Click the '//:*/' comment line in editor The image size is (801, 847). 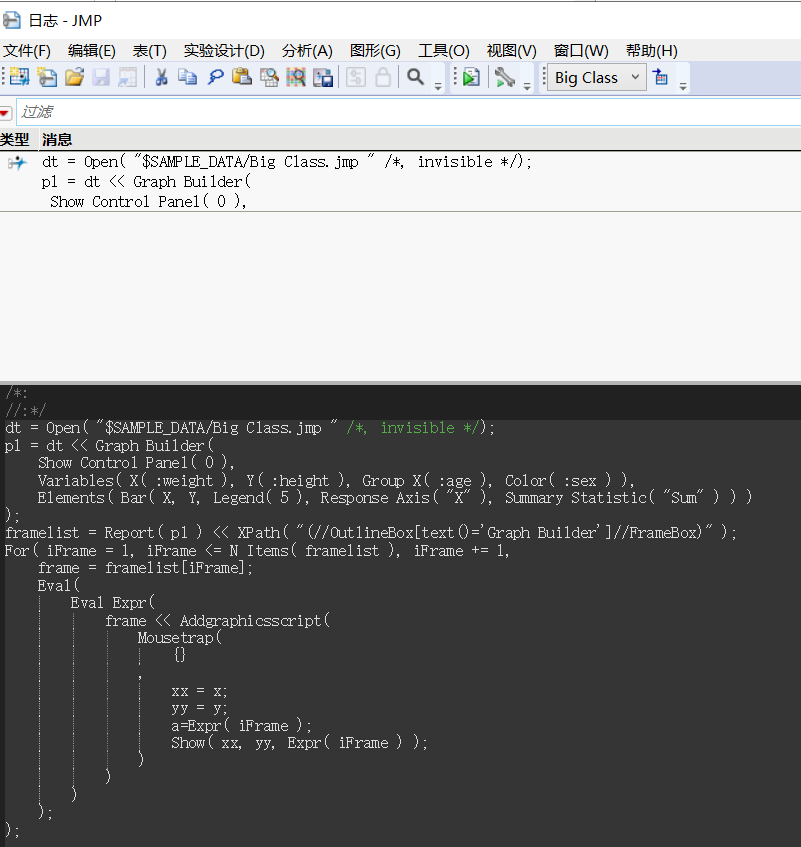point(25,411)
